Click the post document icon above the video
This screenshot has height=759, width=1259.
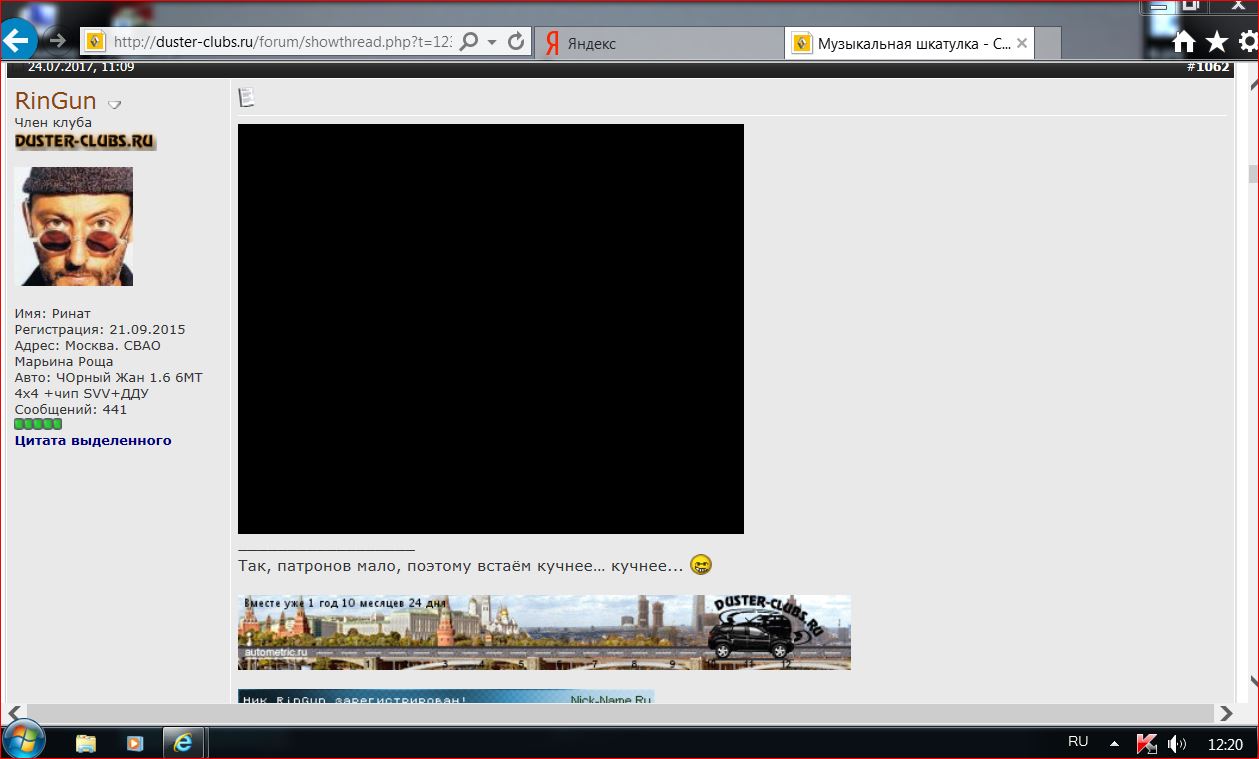(246, 97)
